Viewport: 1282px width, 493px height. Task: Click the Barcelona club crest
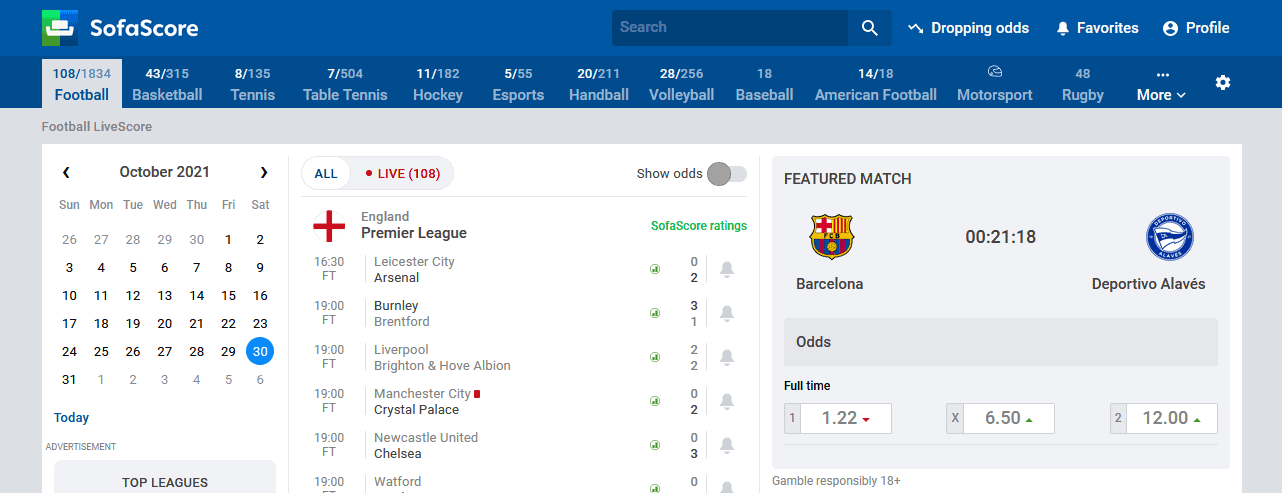[830, 237]
